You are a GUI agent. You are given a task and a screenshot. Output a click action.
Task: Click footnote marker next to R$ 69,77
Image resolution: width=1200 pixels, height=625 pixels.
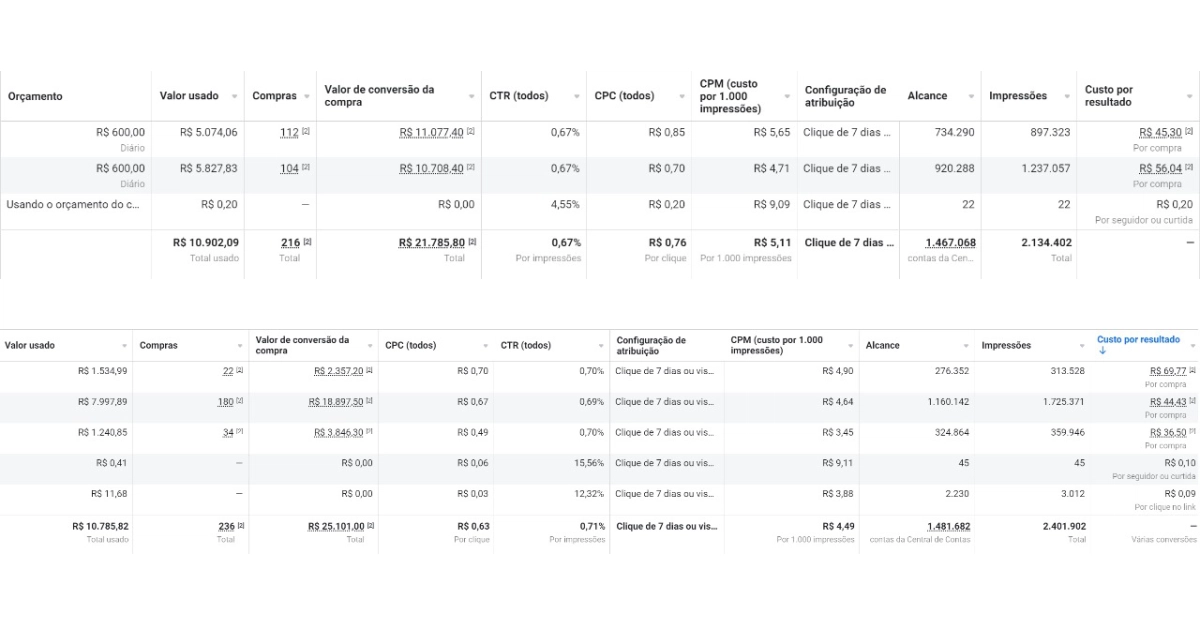tap(1192, 370)
